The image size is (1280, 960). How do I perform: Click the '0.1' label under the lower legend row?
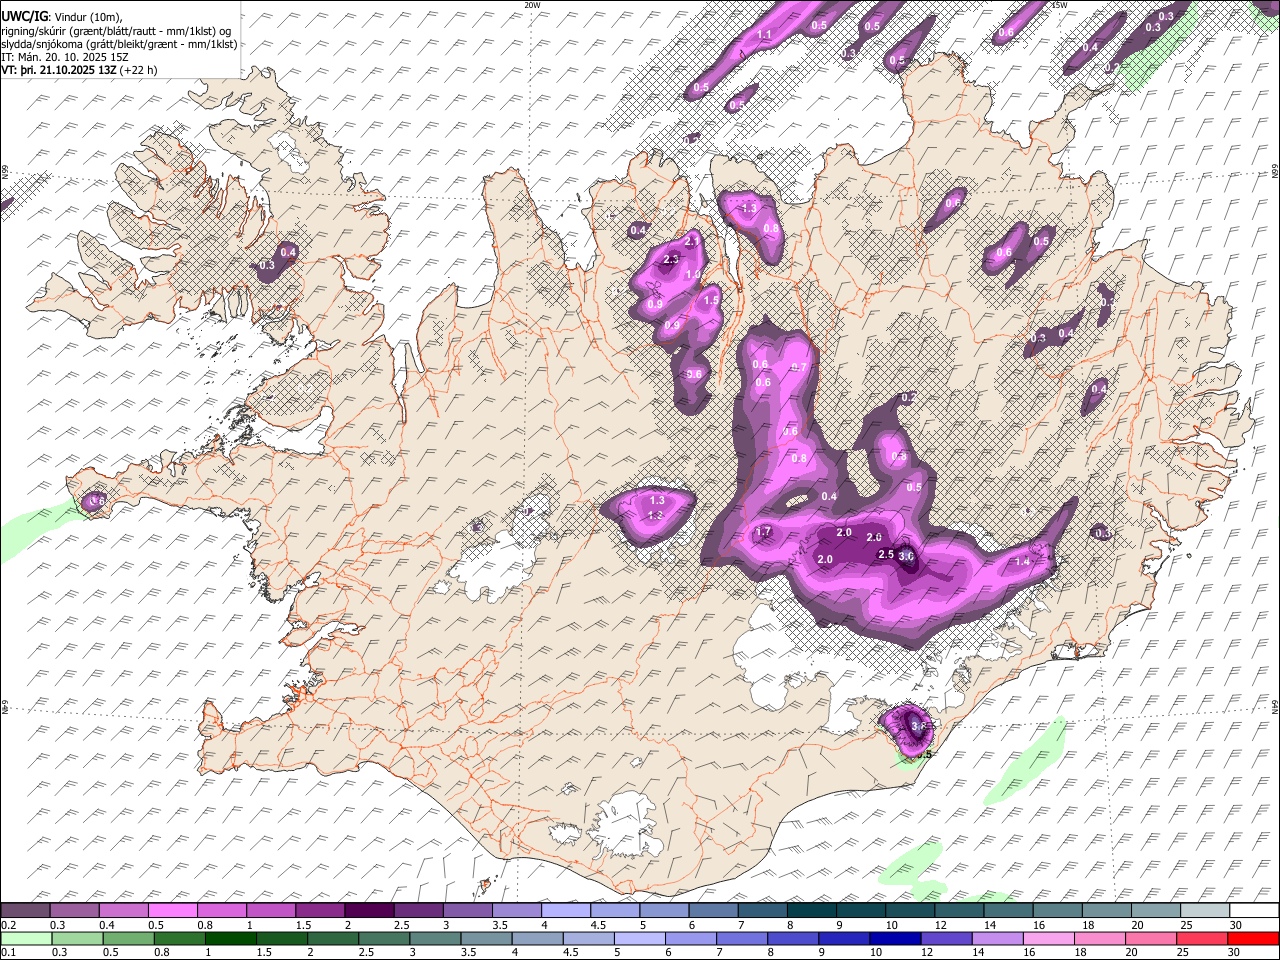[x=8, y=952]
